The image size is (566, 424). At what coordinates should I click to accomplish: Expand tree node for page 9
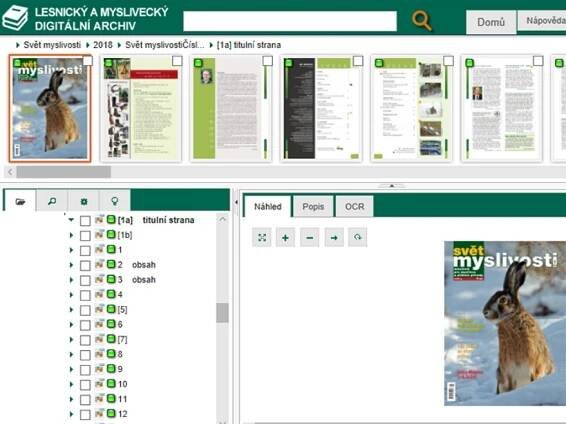[71, 369]
